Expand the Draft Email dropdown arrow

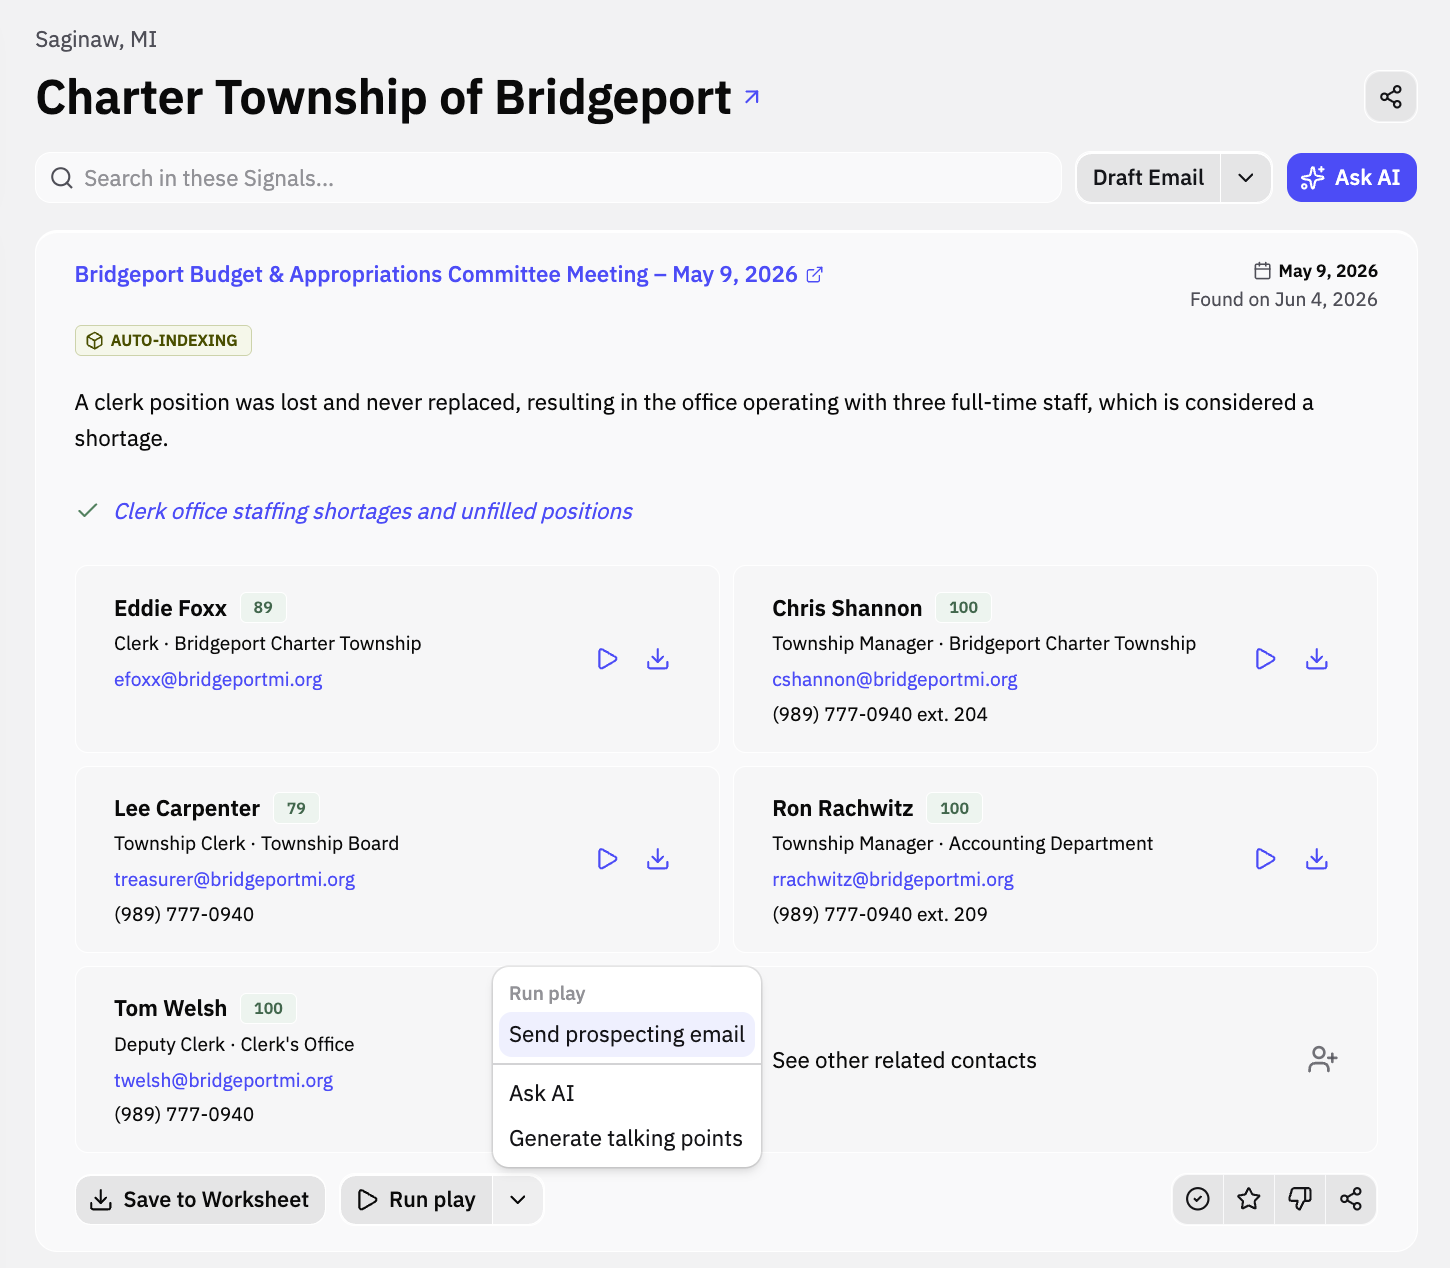1245,178
